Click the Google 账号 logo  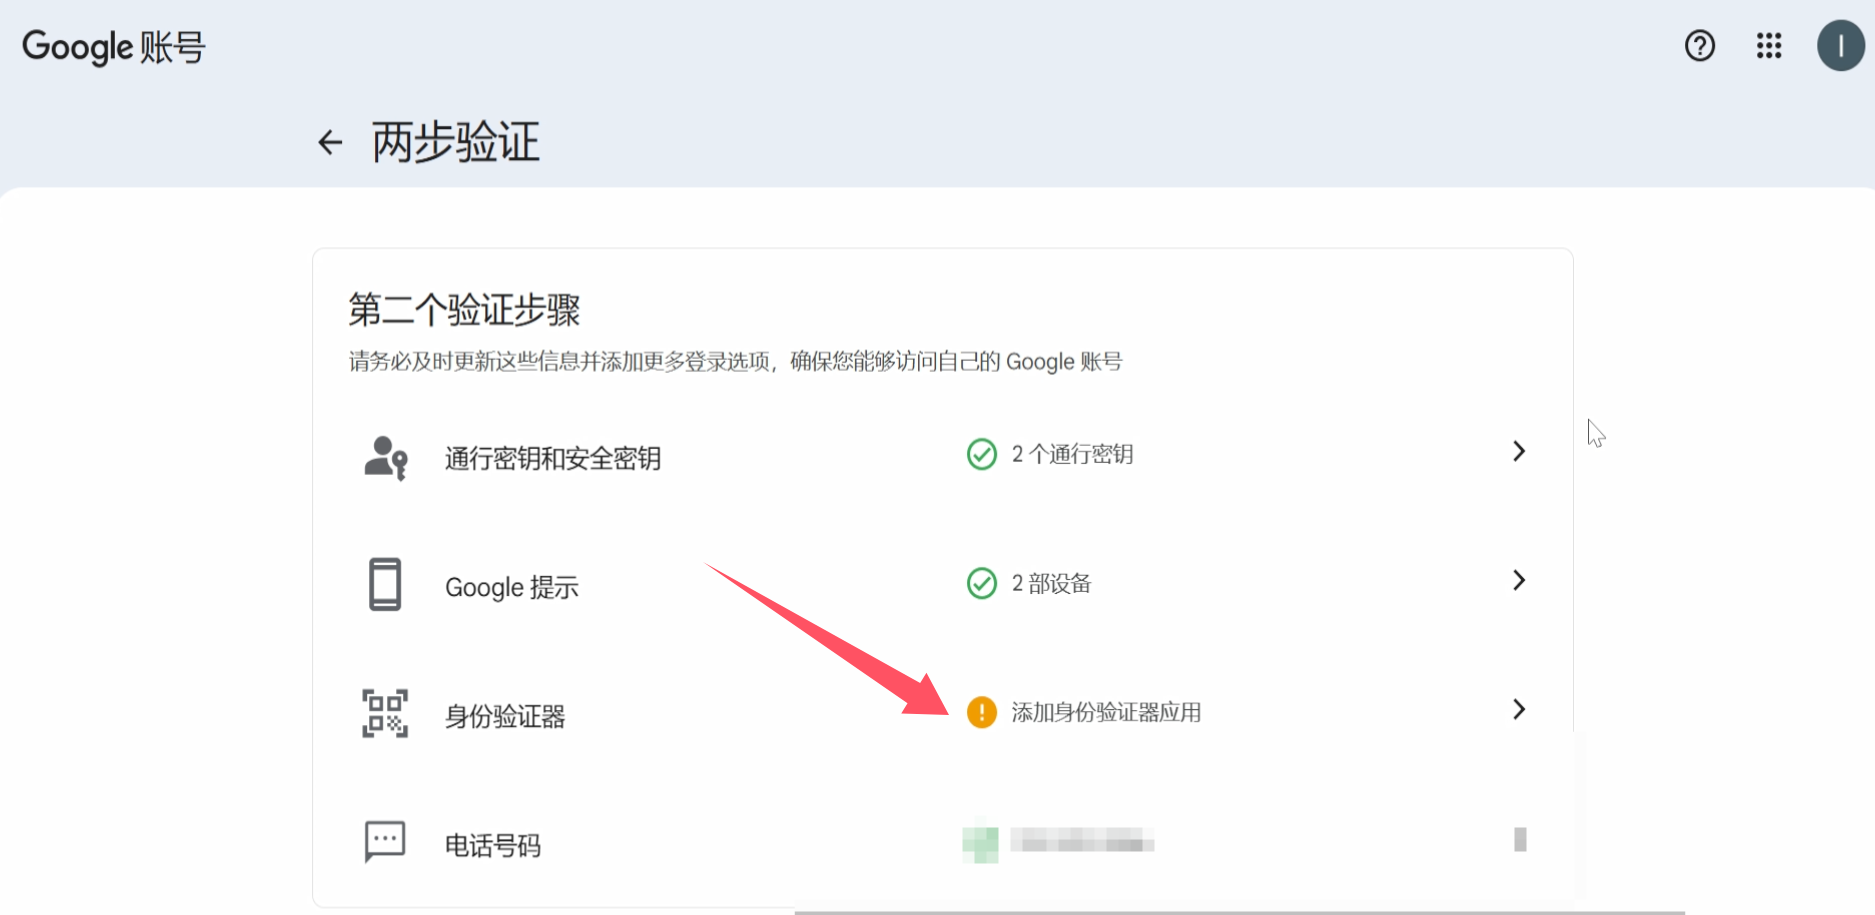114,47
